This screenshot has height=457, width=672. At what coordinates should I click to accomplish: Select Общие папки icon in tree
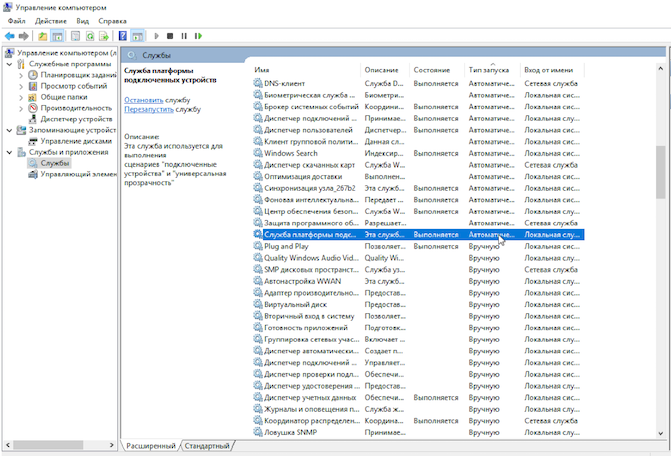[33, 97]
